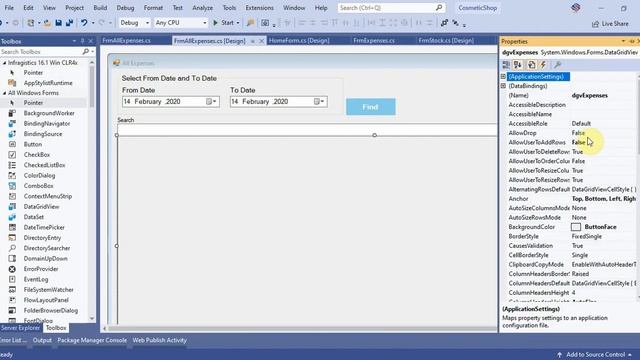Image resolution: width=640 pixels, height=360 pixels.
Task: Sort properties with the Alphabetical icon
Action: [x=518, y=64]
